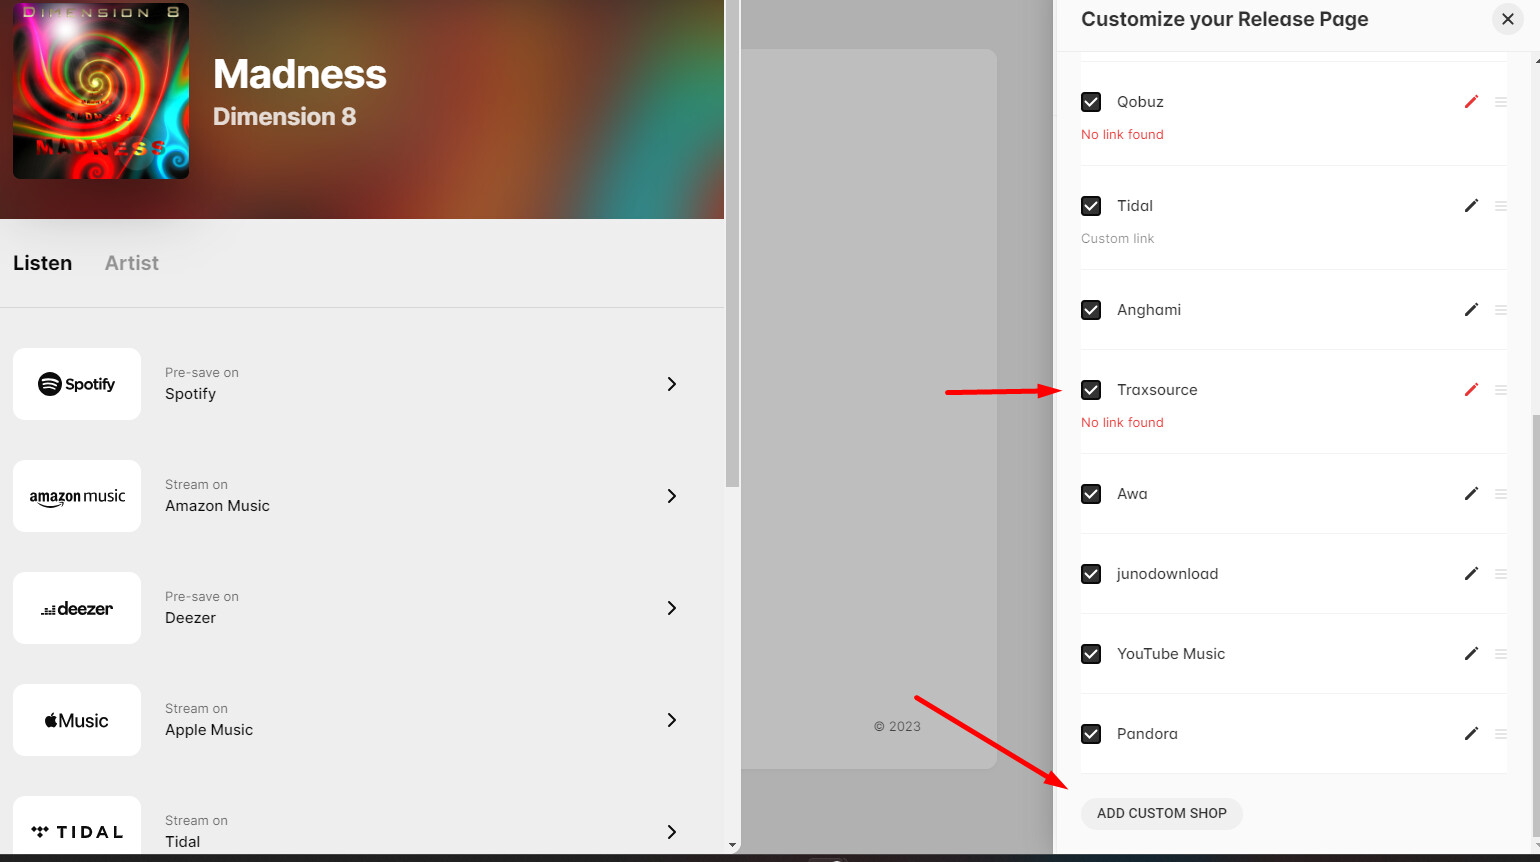Screen dimensions: 1540x862
Task: Click Traxsource's 'No link found' message
Action: (1122, 423)
